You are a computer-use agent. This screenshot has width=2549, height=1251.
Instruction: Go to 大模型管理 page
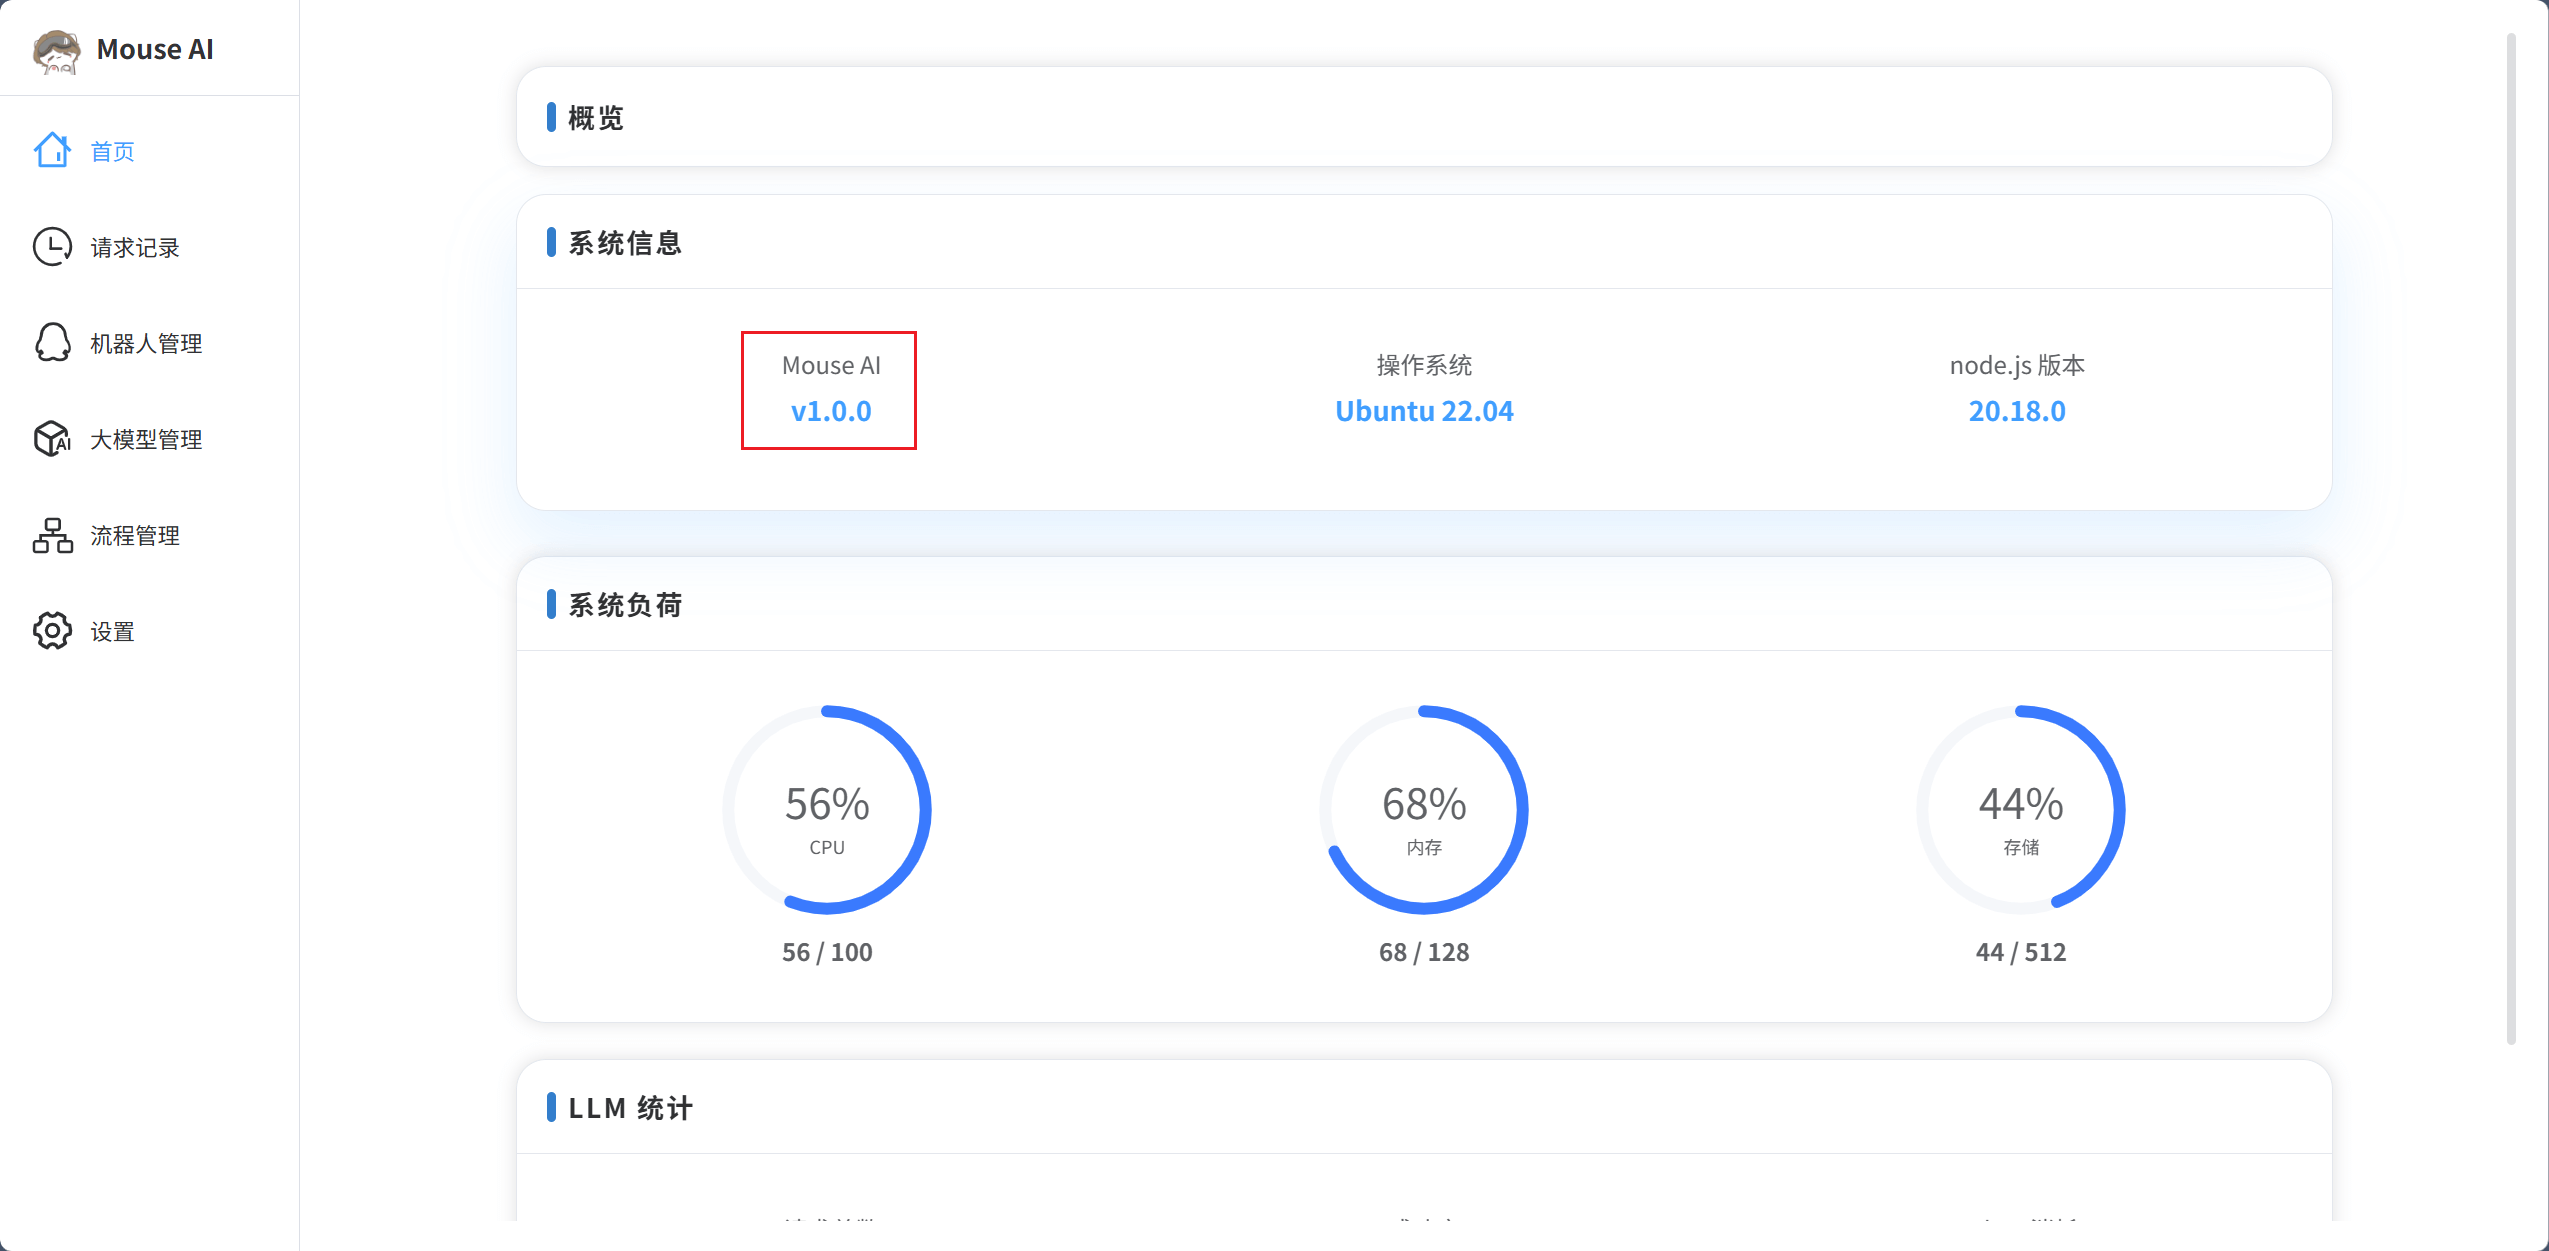pos(146,439)
